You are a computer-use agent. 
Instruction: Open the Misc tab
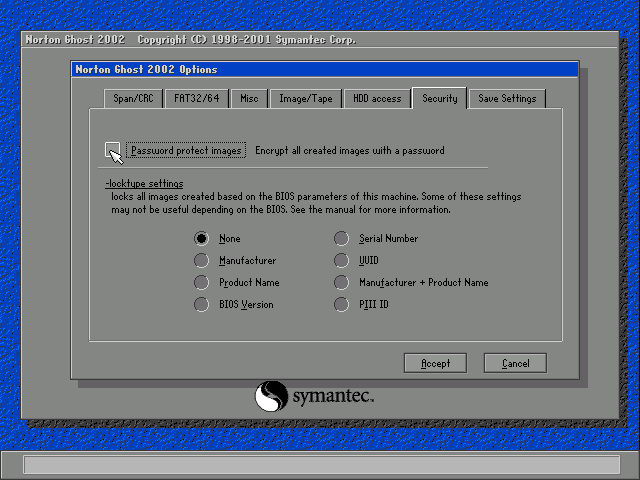(x=249, y=98)
